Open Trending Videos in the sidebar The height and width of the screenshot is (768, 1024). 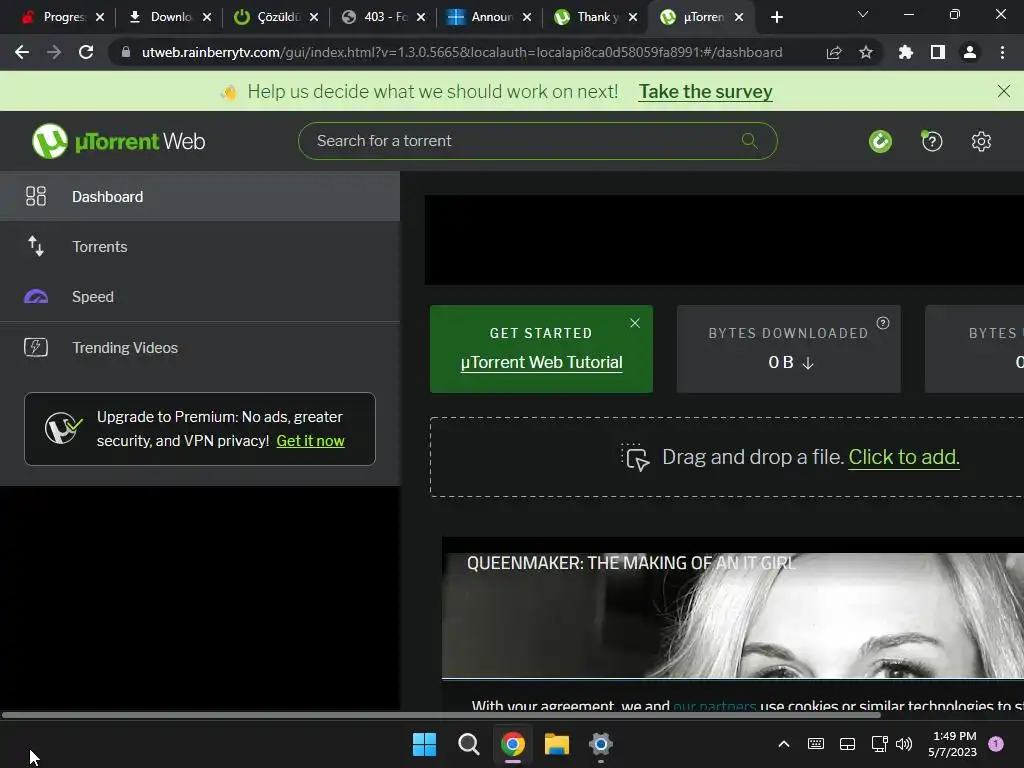pos(200,347)
